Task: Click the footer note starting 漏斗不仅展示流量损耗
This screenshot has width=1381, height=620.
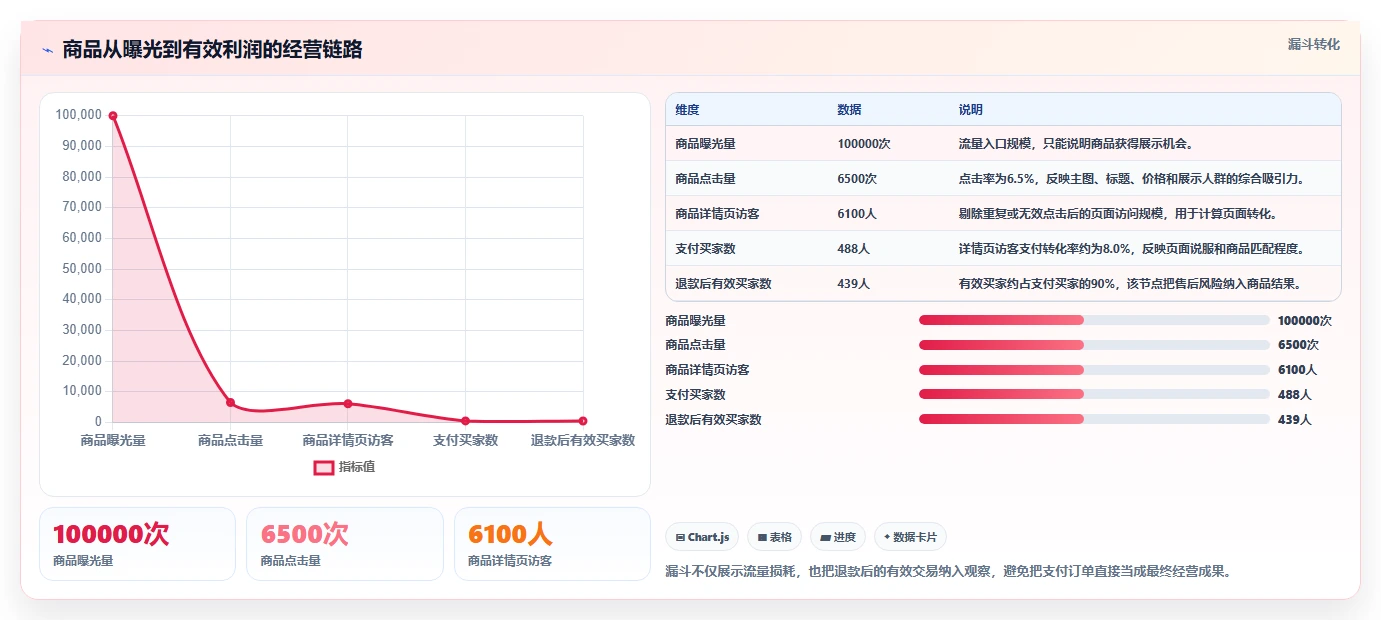Action: click(951, 572)
